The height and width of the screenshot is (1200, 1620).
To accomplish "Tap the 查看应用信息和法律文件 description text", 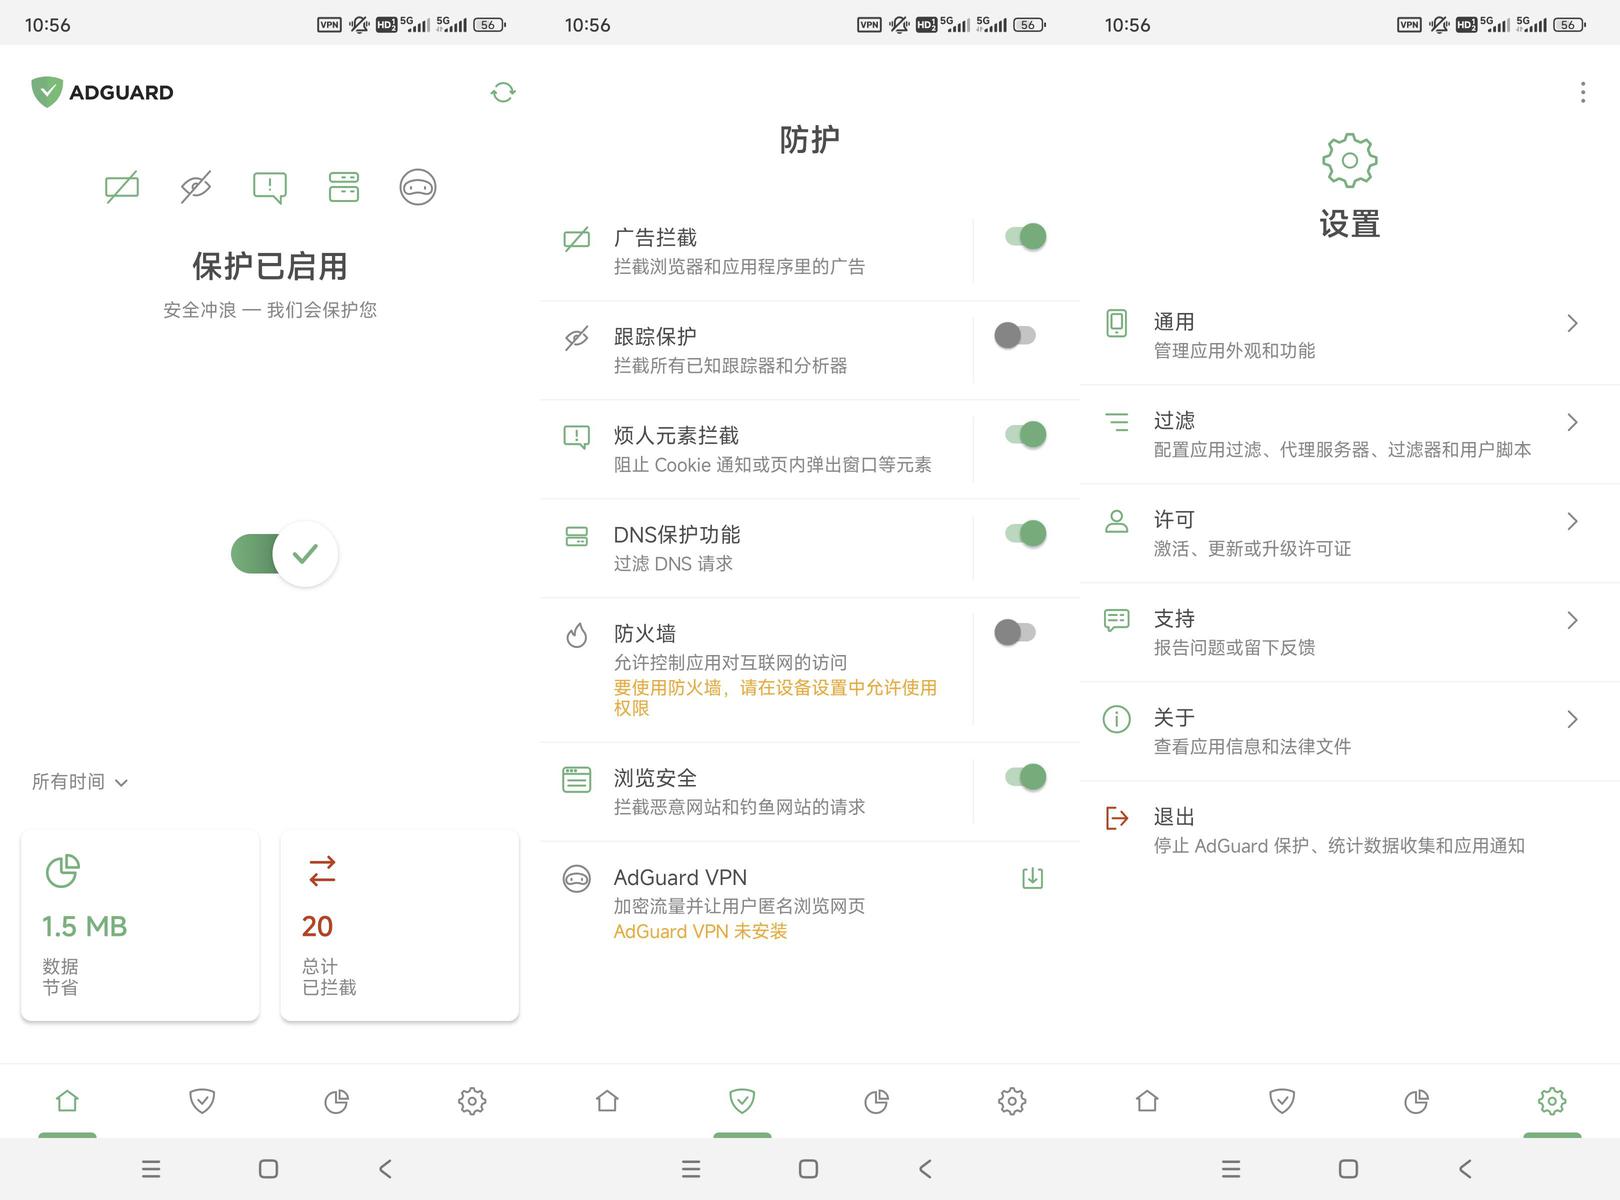I will (1252, 747).
